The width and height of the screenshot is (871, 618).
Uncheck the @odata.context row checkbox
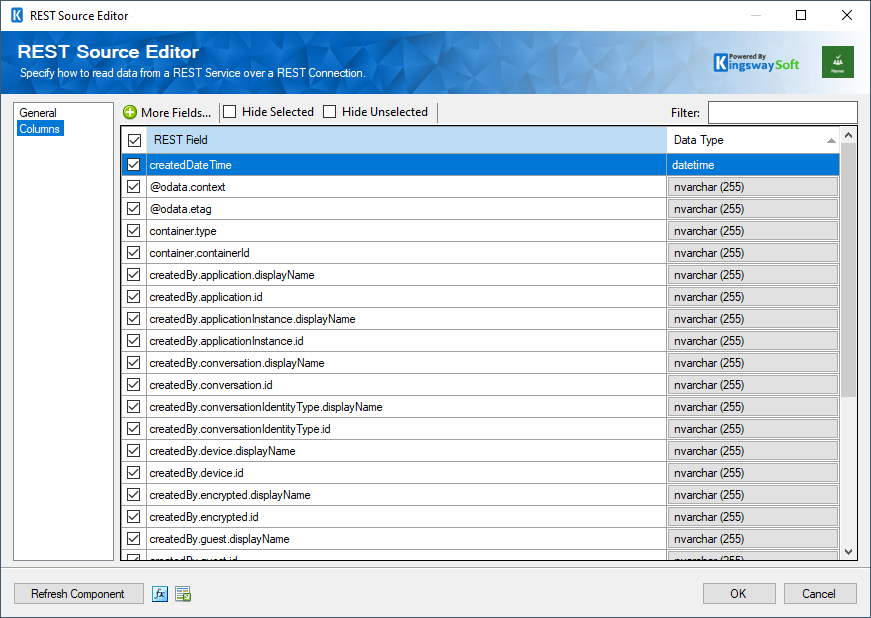pyautogui.click(x=133, y=187)
